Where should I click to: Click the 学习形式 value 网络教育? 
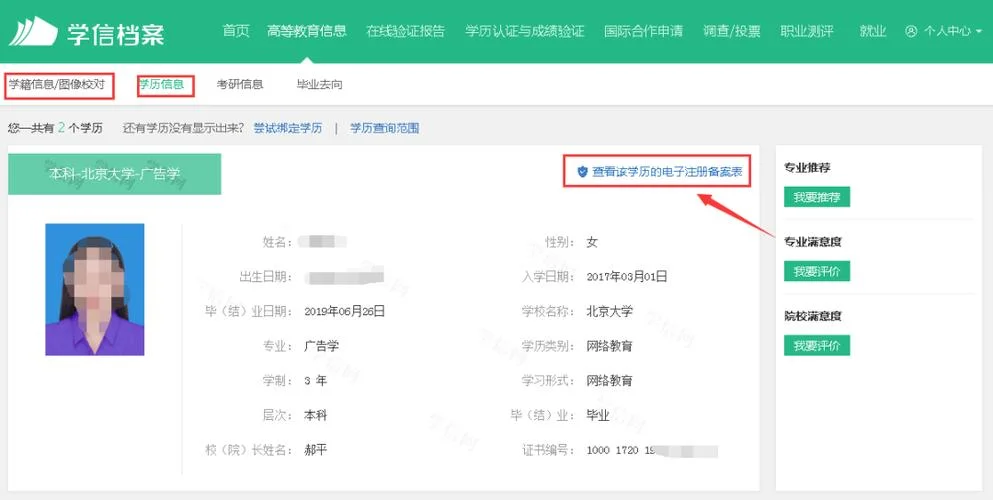pyautogui.click(x=609, y=381)
